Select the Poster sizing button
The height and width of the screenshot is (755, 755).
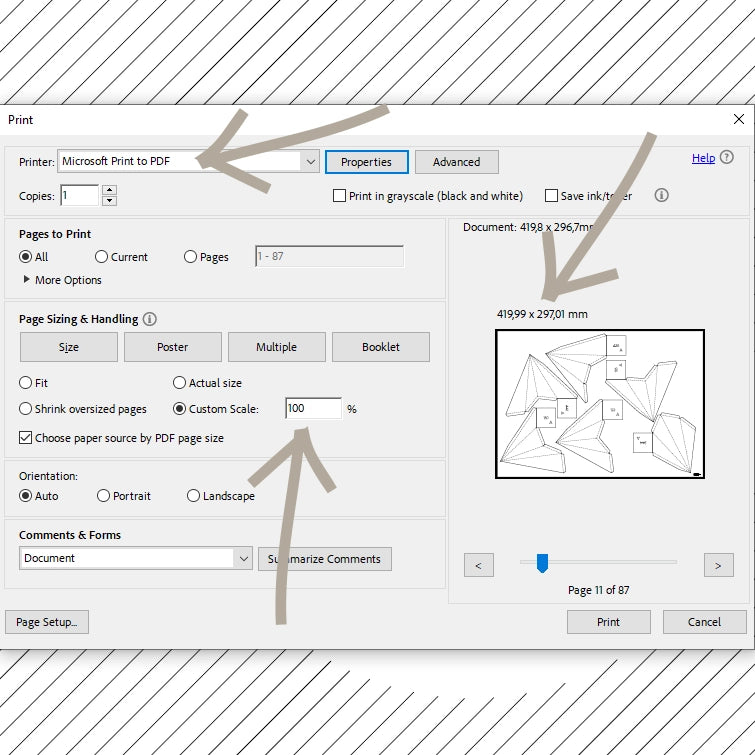(172, 347)
